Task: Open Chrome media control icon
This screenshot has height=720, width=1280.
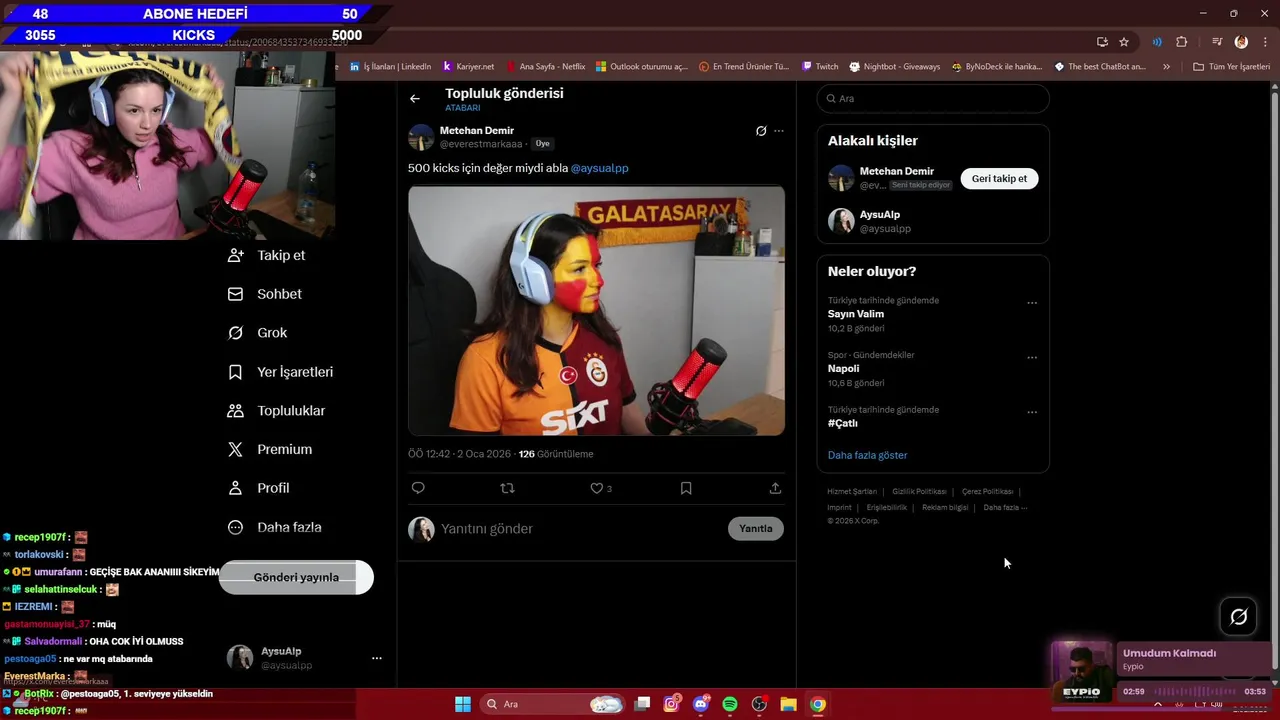Action: click(x=1217, y=42)
